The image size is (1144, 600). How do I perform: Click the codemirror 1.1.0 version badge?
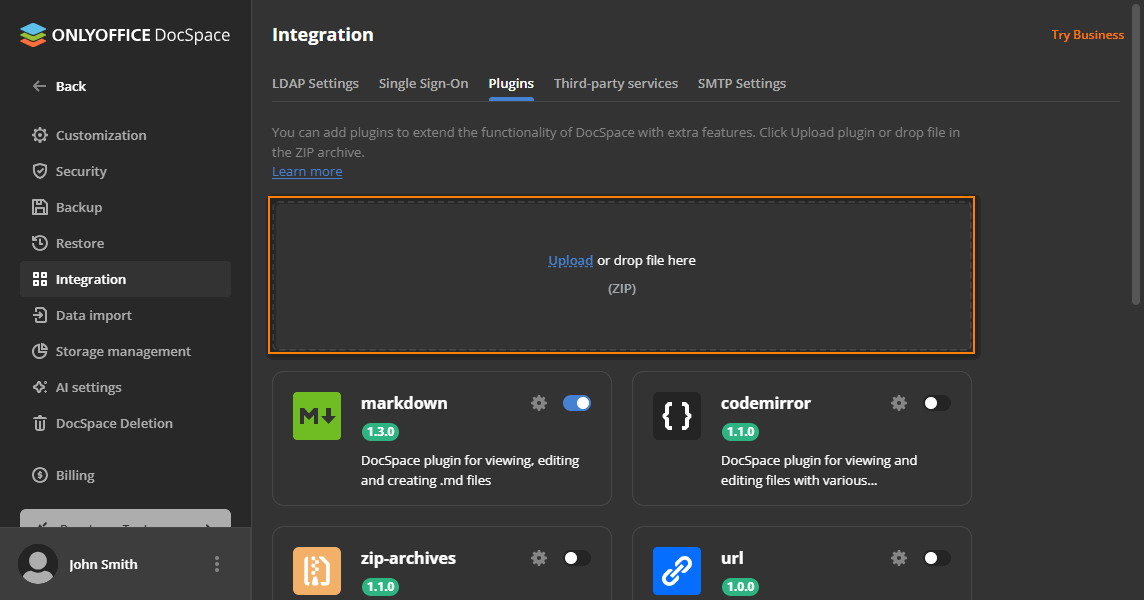(x=740, y=431)
